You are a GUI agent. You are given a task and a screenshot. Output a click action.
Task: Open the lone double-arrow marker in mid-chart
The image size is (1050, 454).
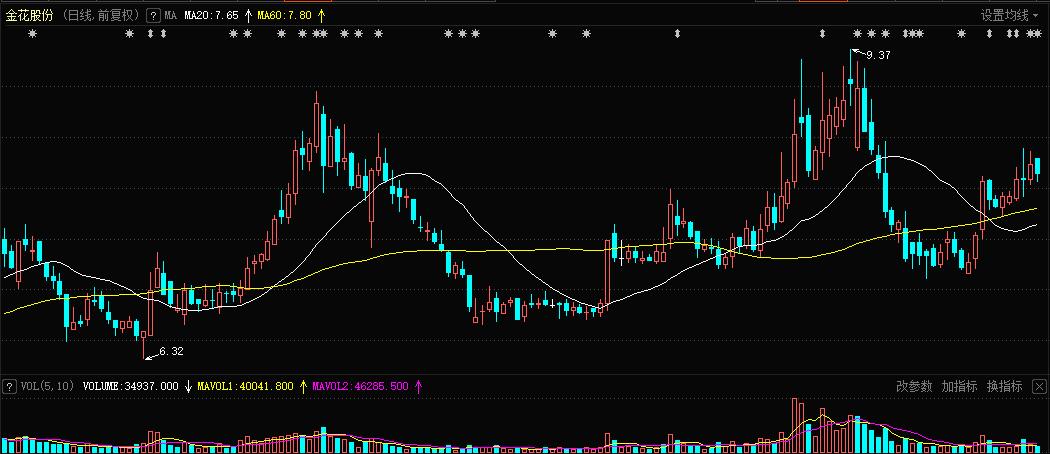click(x=677, y=33)
